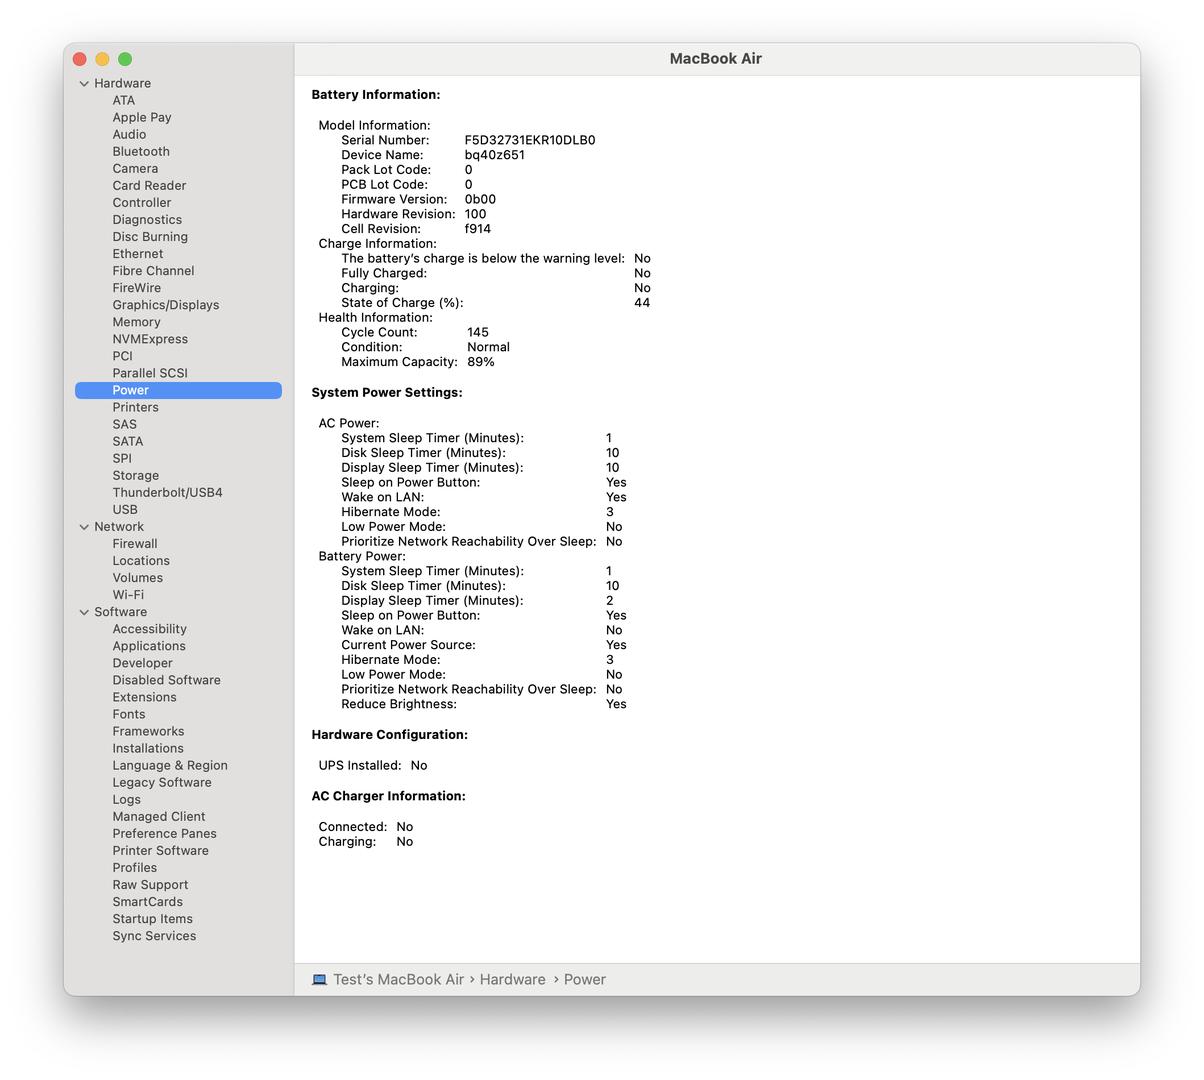Viewport: 1204px width, 1080px height.
Task: Open Logs in the sidebar
Action: tap(126, 799)
